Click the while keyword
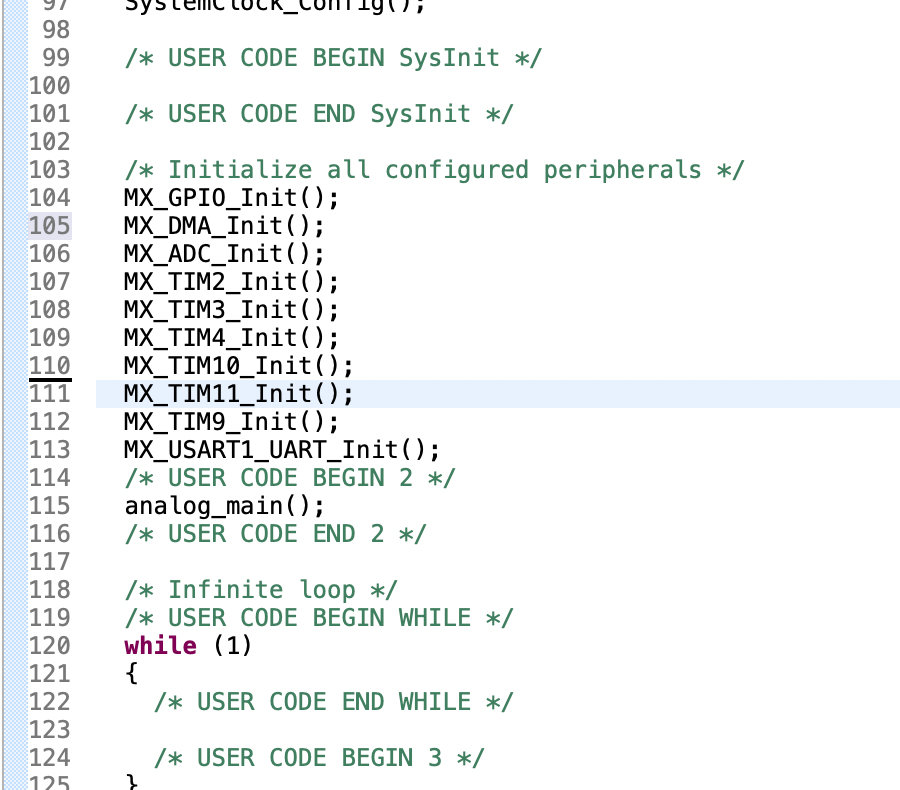The height and width of the screenshot is (790, 900). 161,646
